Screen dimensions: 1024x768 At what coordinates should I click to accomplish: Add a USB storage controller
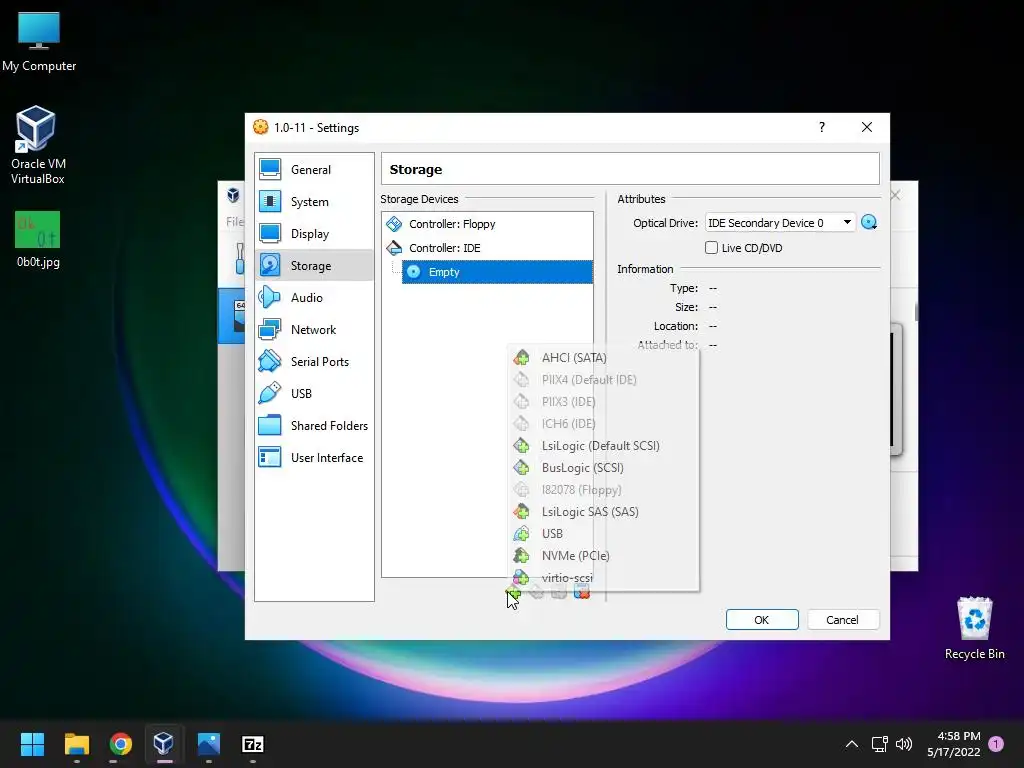click(603, 534)
